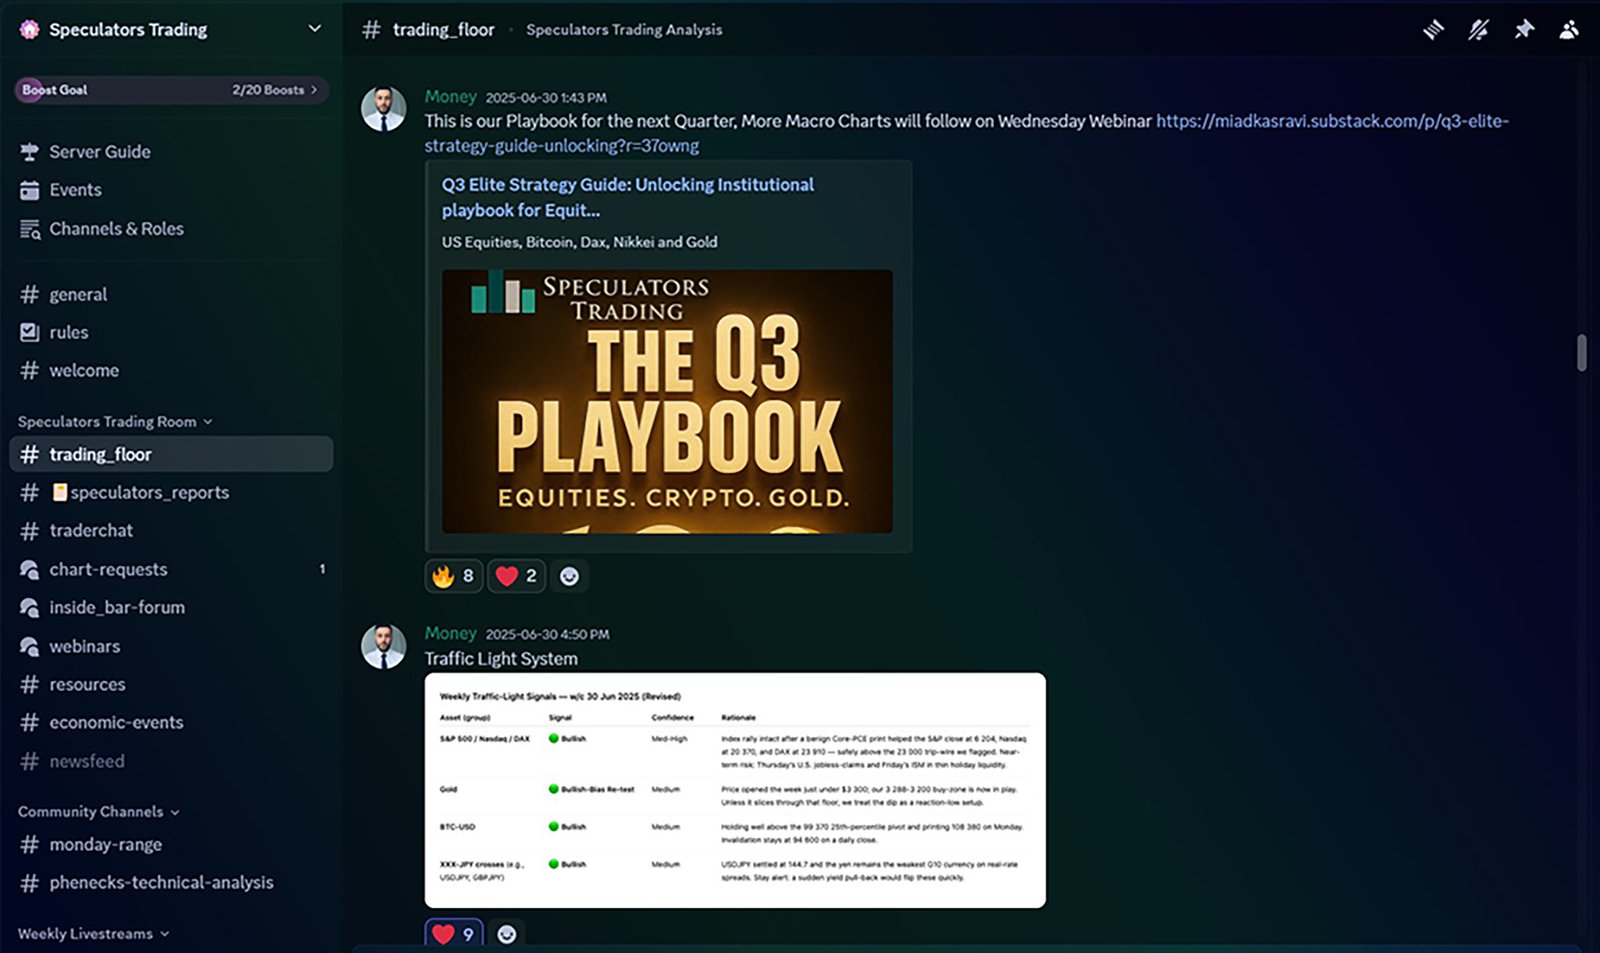Add reaction to Traffic Light message
Image resolution: width=1600 pixels, height=953 pixels.
(507, 934)
